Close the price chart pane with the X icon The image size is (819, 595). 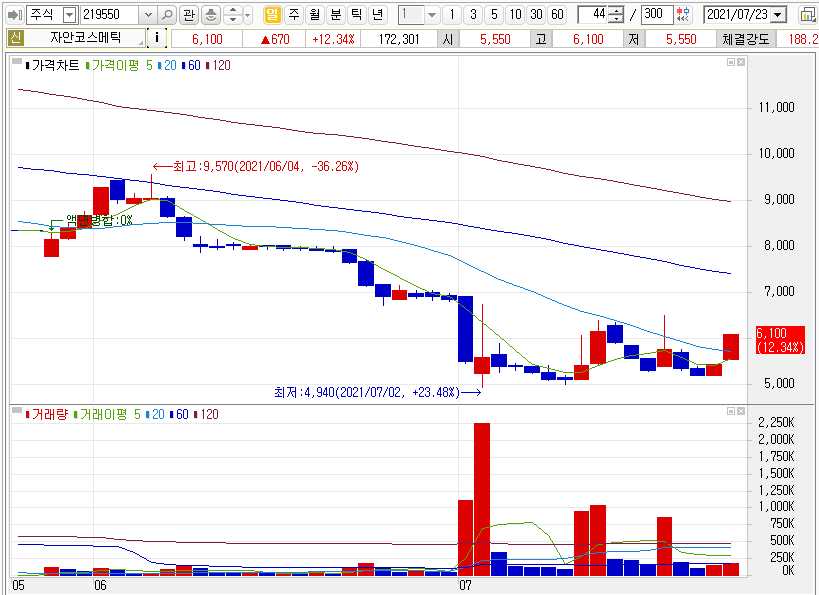click(741, 62)
